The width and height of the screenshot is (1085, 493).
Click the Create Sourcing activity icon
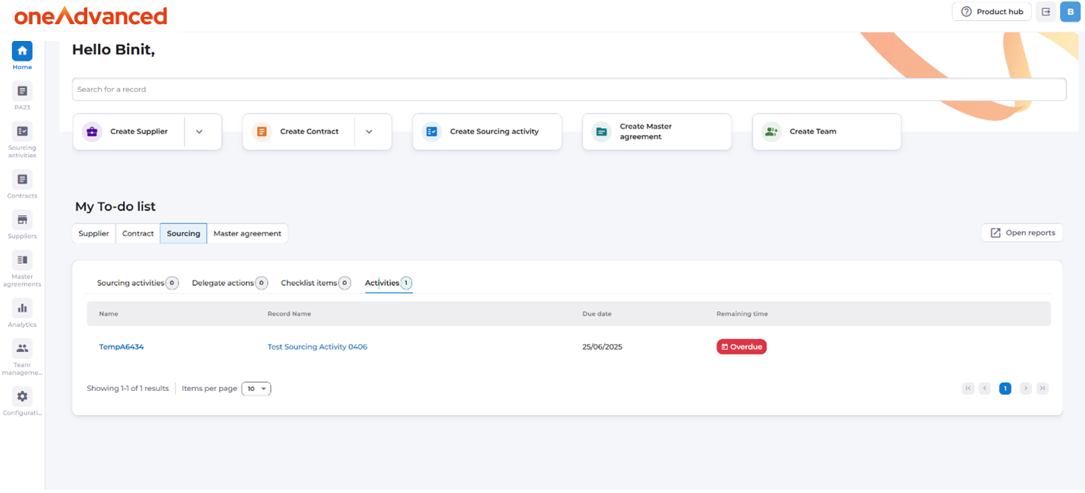click(432, 132)
